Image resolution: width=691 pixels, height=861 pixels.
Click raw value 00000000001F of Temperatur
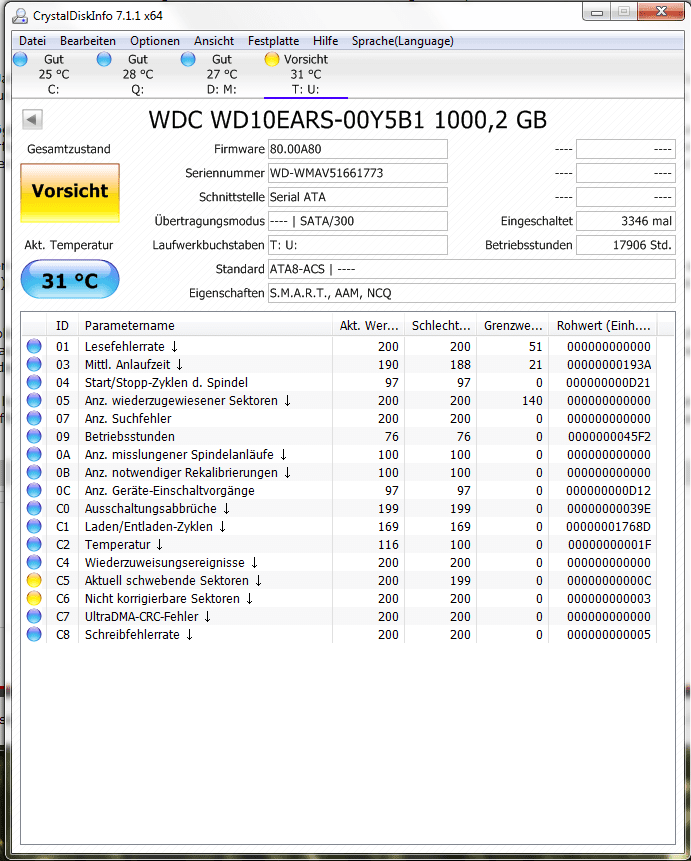[609, 545]
